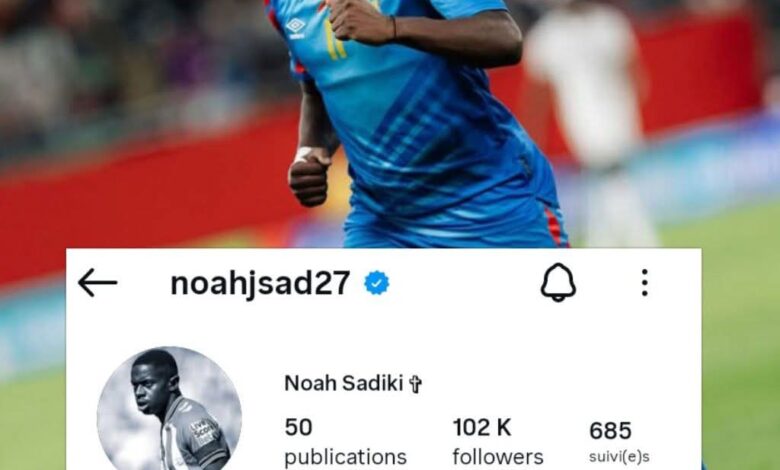Tap the cross symbol after Noah Sadiki
This screenshot has height=470, width=780.
point(415,384)
